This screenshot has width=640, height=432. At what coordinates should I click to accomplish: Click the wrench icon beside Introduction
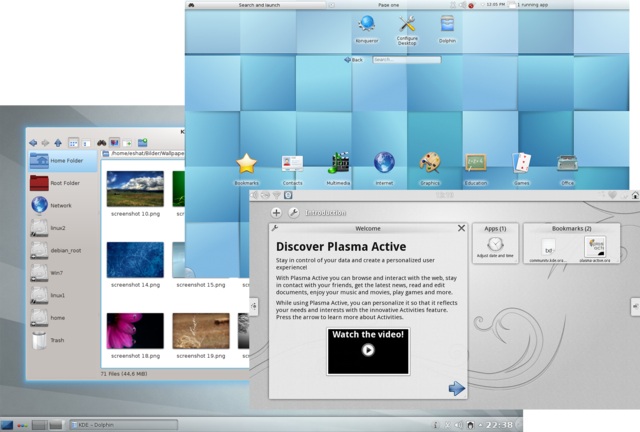click(x=293, y=212)
